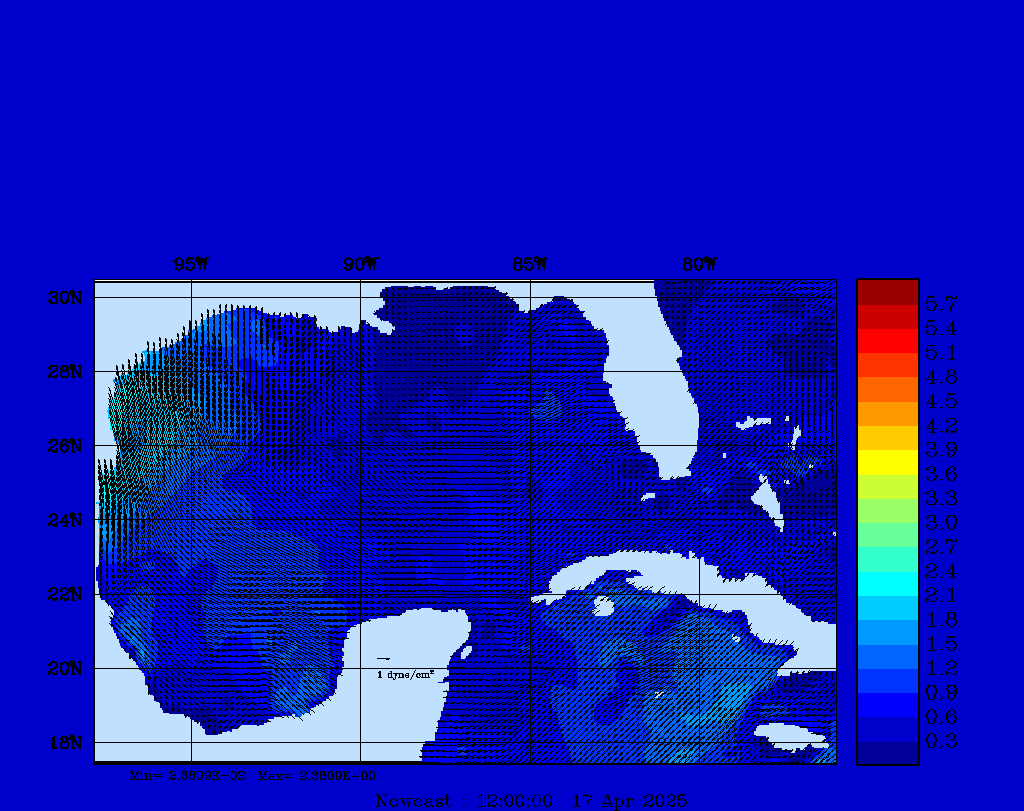Viewport: 1024px width, 811px height.
Task: Click the 85W longitude label
Action: [530, 264]
